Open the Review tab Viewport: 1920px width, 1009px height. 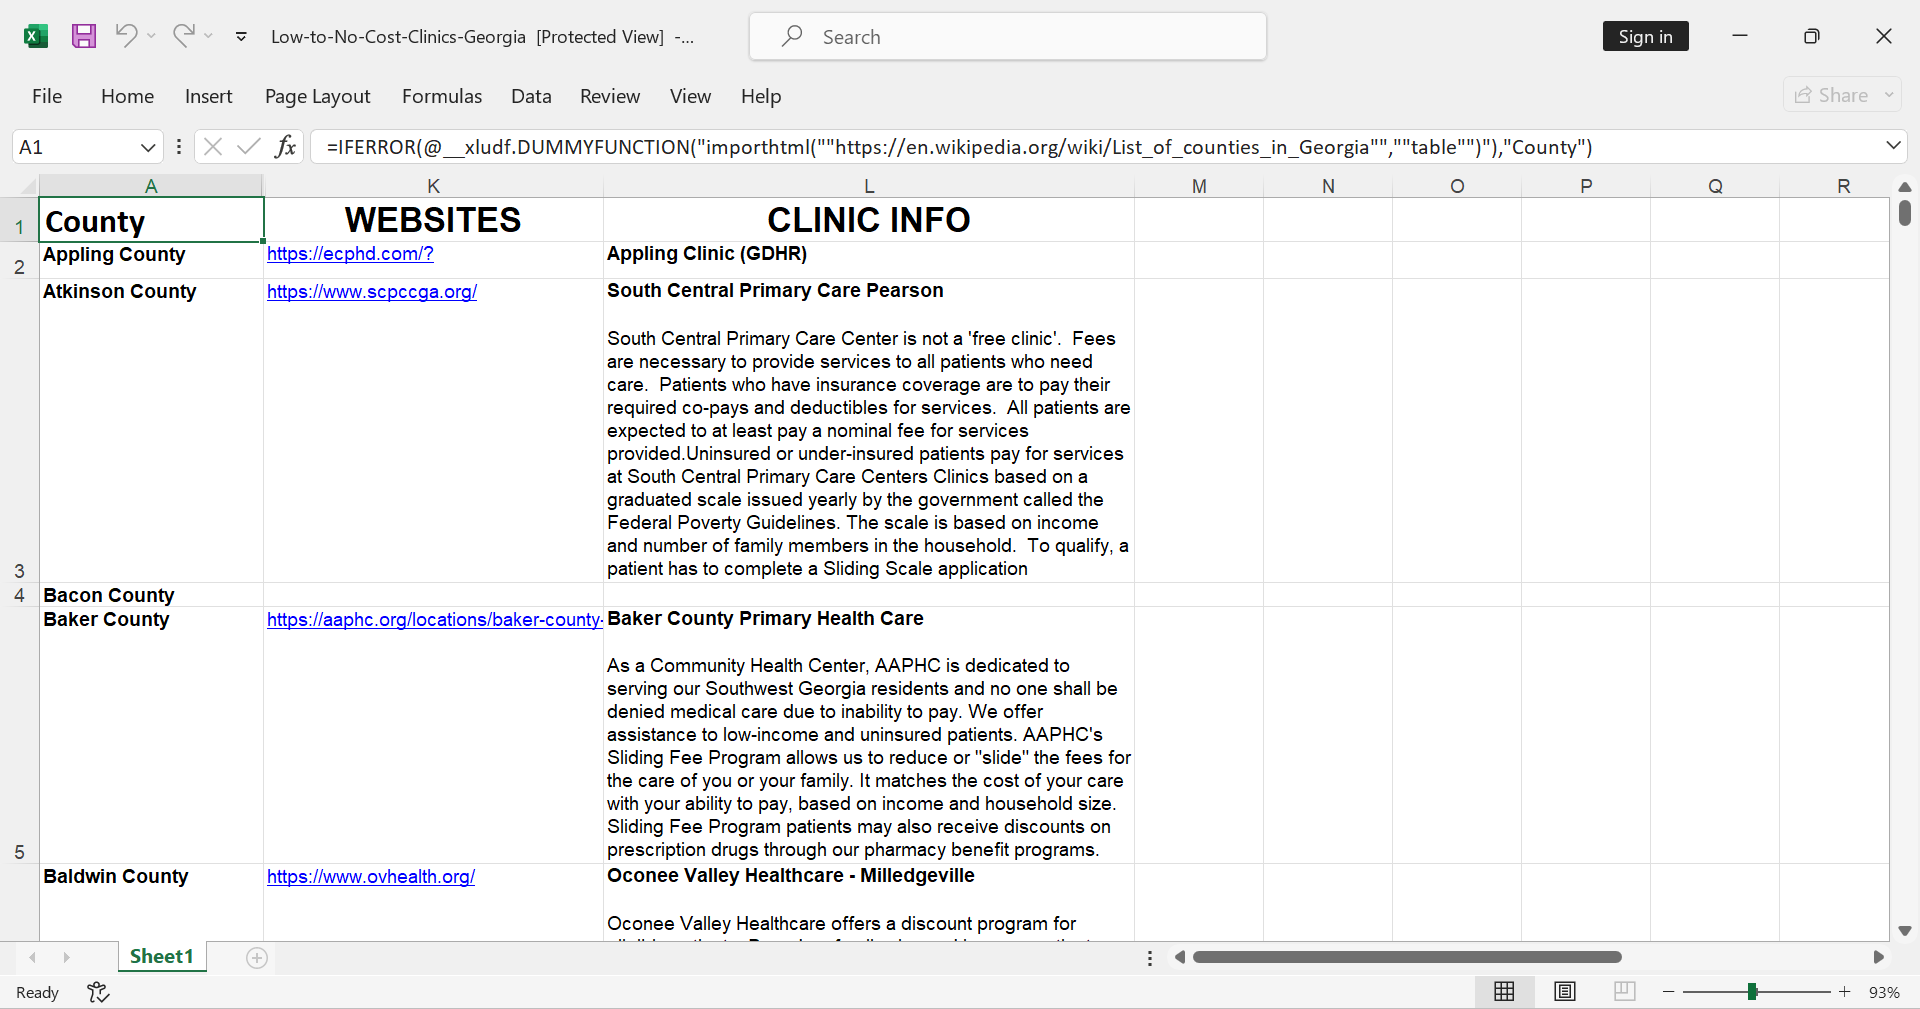click(x=610, y=96)
